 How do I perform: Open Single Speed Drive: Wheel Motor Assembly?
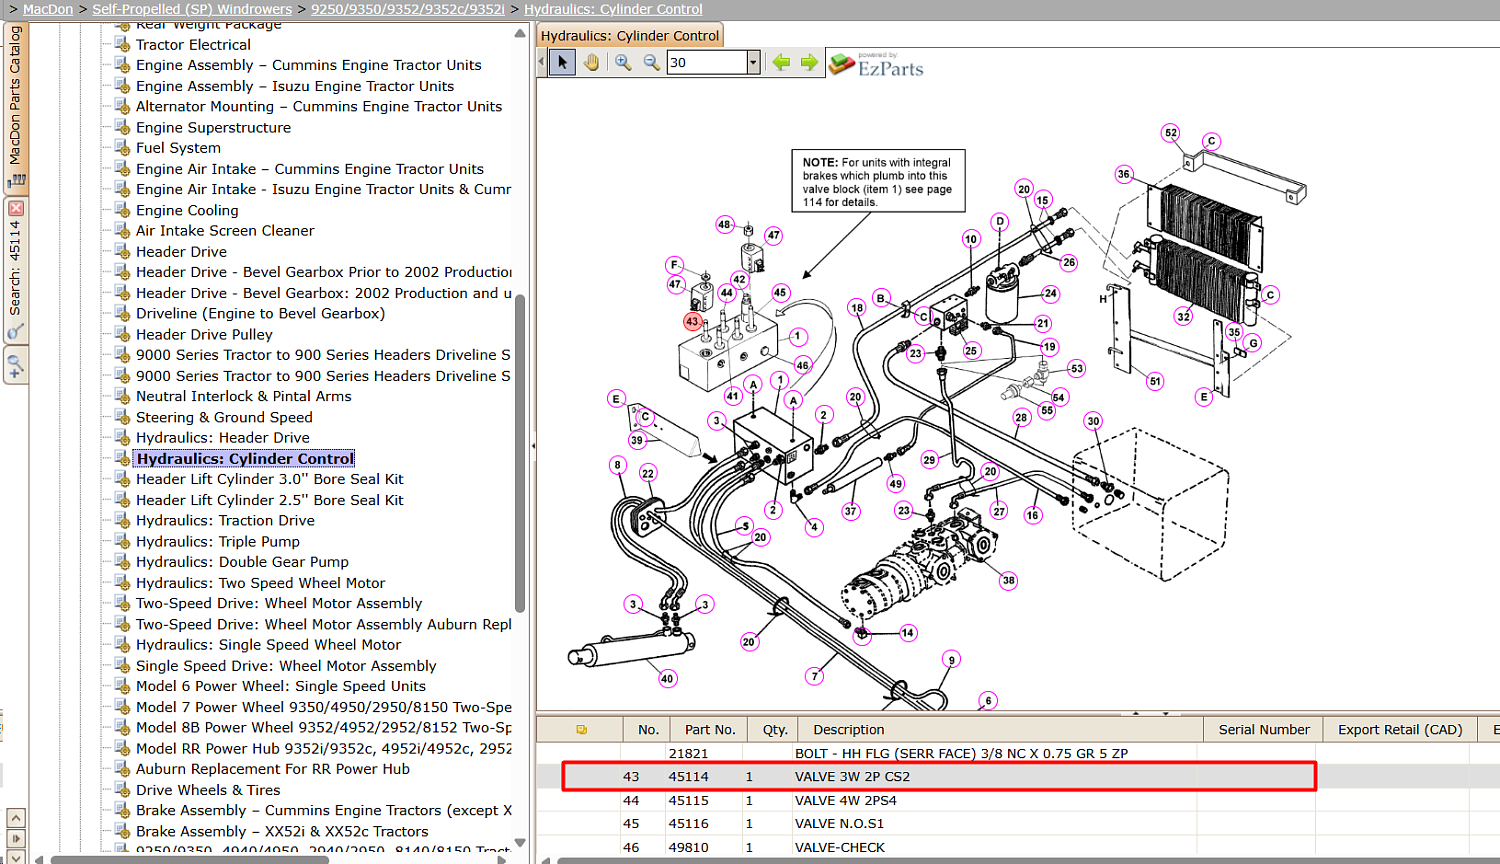pyautogui.click(x=286, y=666)
